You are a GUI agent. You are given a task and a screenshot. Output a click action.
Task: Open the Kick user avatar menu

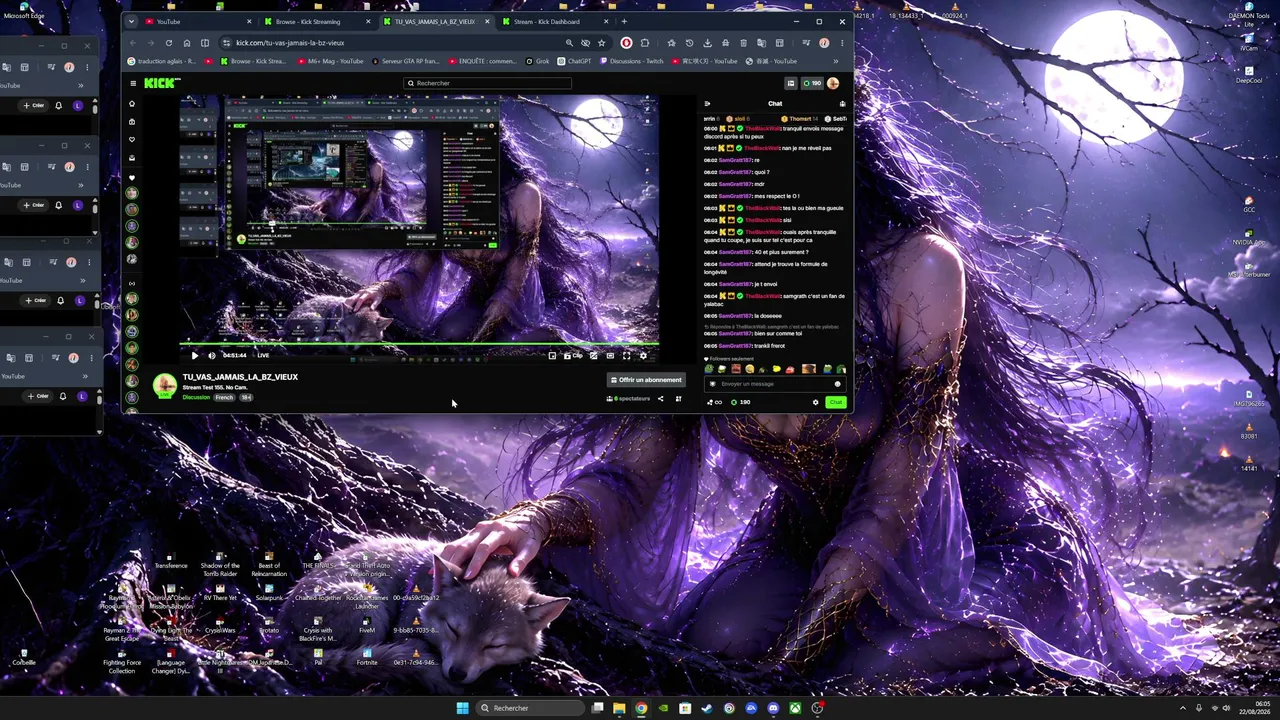833,83
